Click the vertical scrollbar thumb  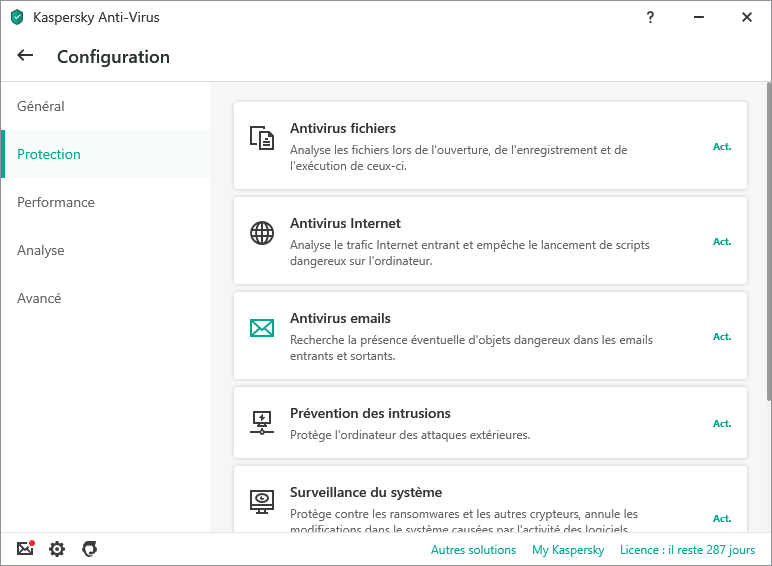769,241
